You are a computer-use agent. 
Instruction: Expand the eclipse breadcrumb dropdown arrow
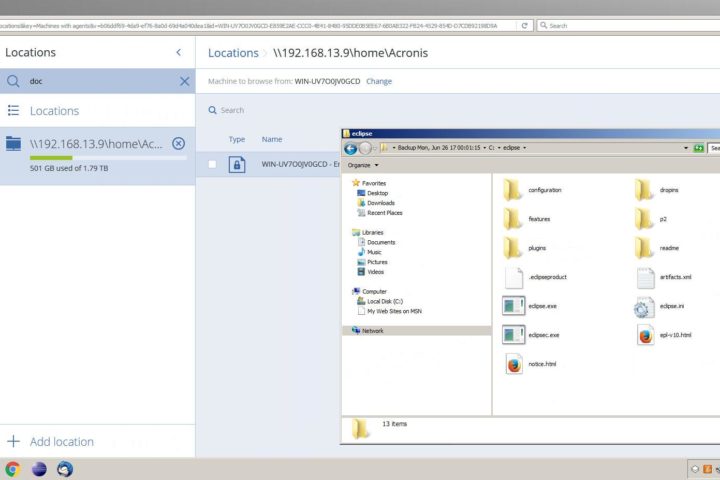coord(524,148)
